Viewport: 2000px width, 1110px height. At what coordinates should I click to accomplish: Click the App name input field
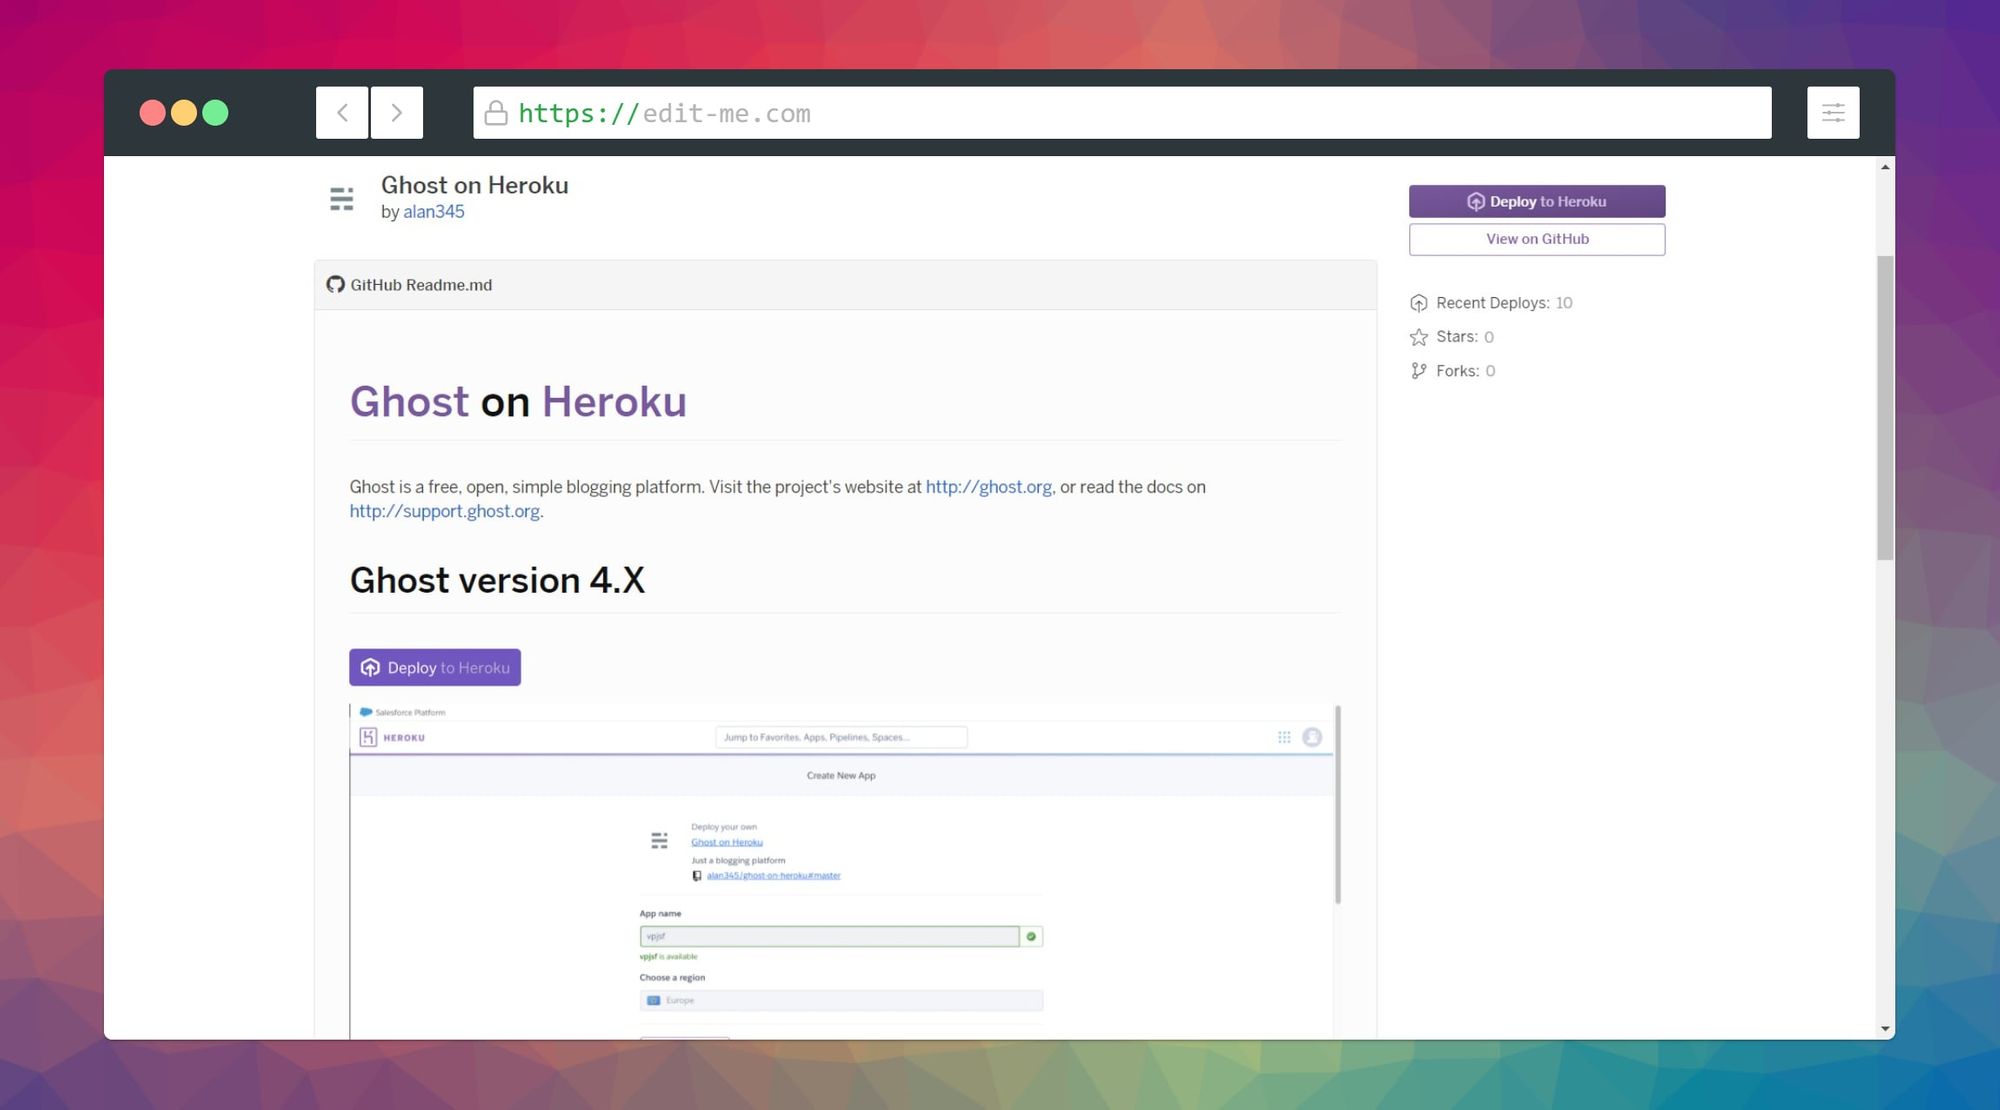[829, 936]
